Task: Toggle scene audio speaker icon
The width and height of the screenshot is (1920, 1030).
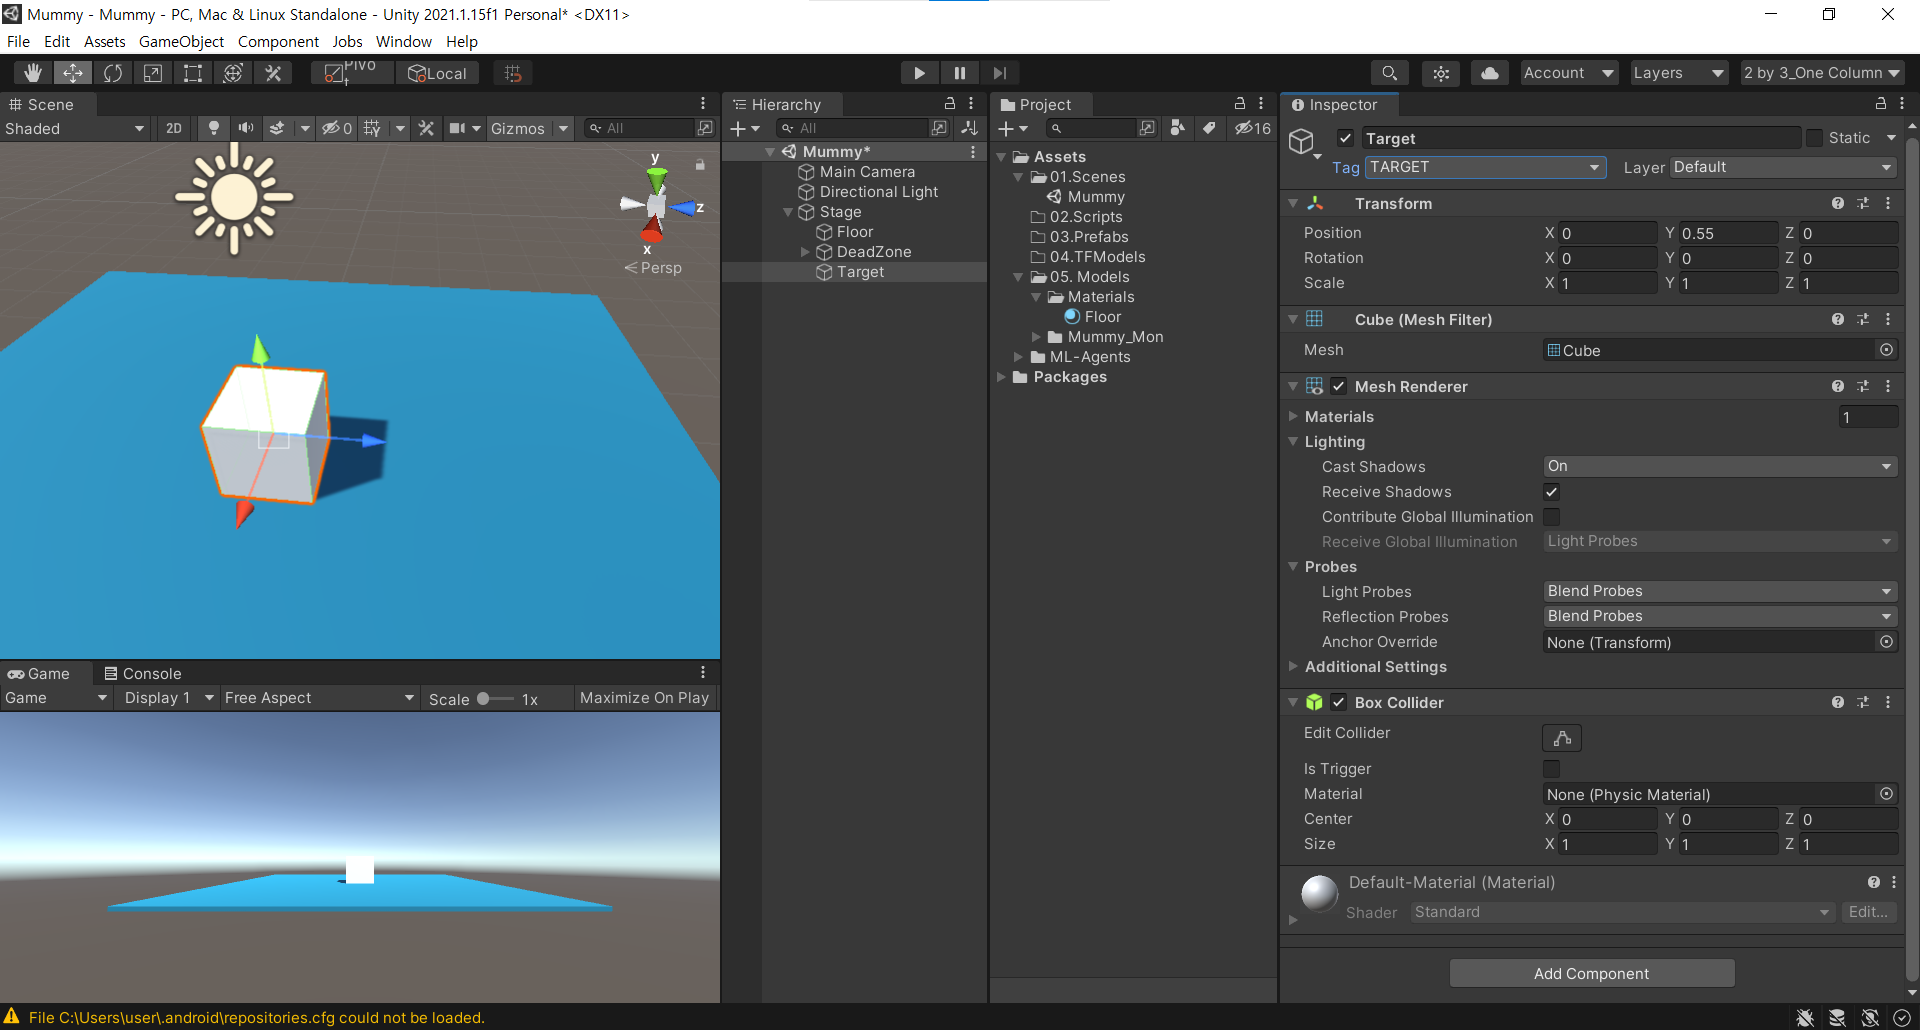Action: (x=245, y=128)
